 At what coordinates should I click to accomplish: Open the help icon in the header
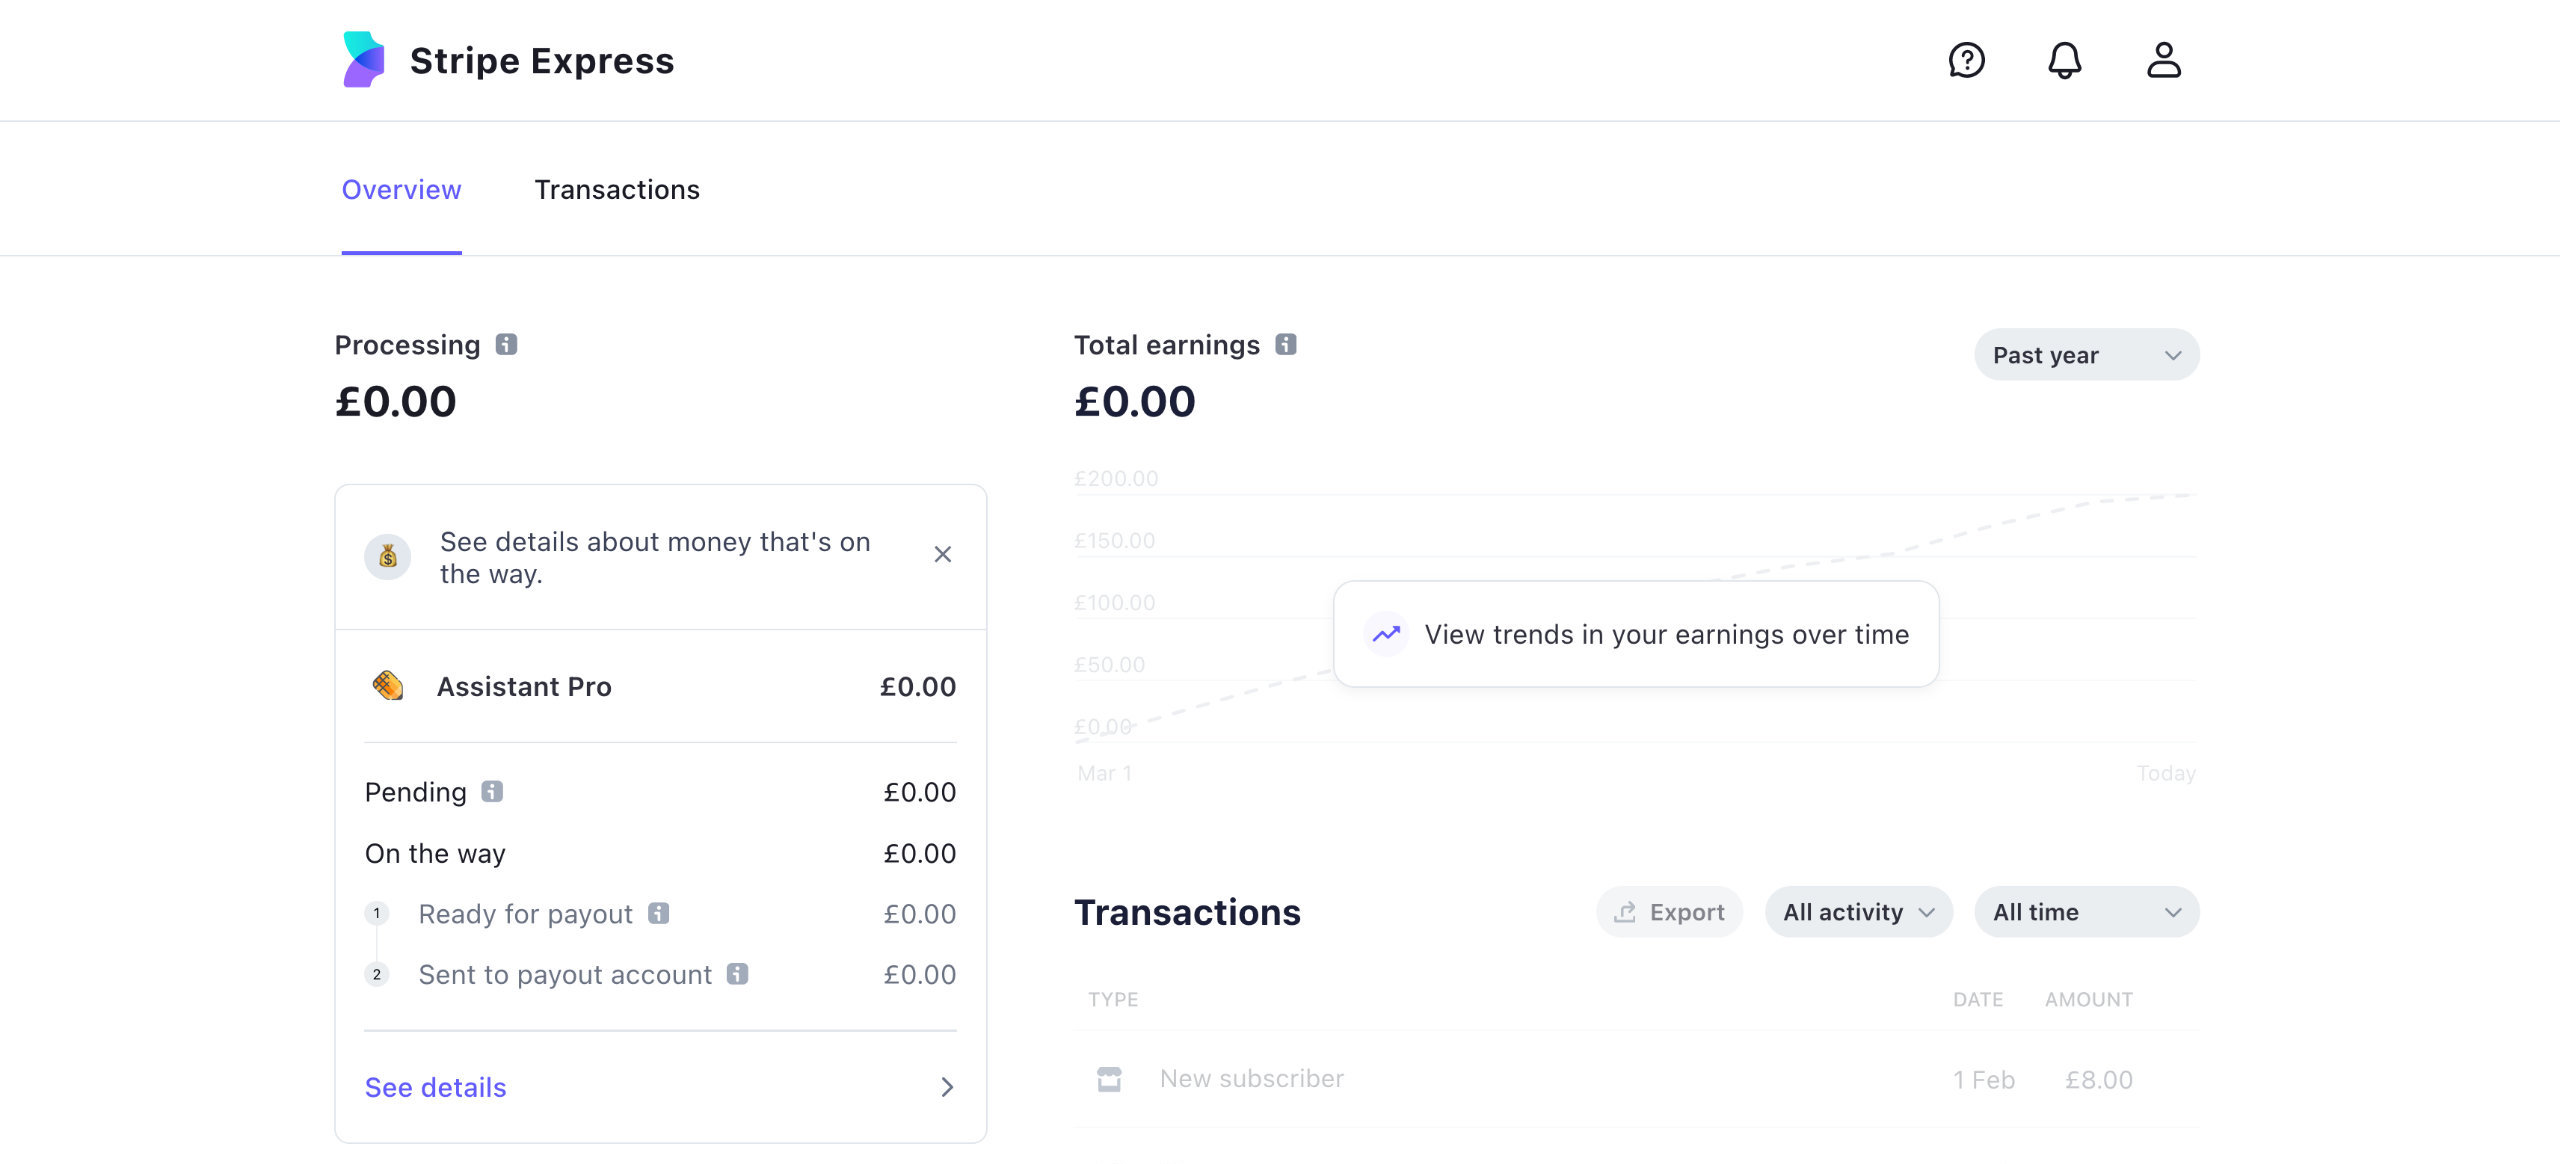[1967, 60]
